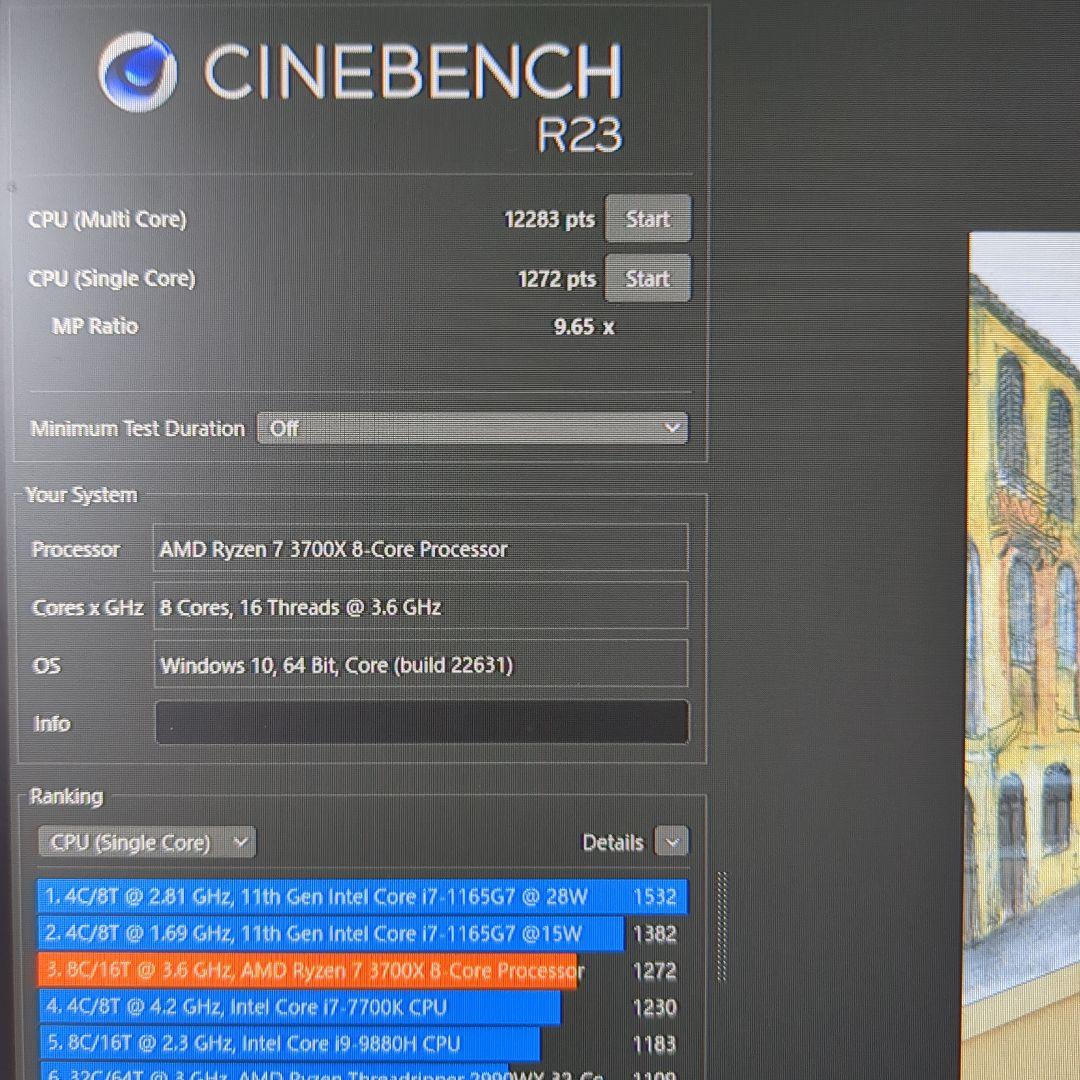Start the CPU Single Core test
The image size is (1080, 1080).
click(647, 279)
